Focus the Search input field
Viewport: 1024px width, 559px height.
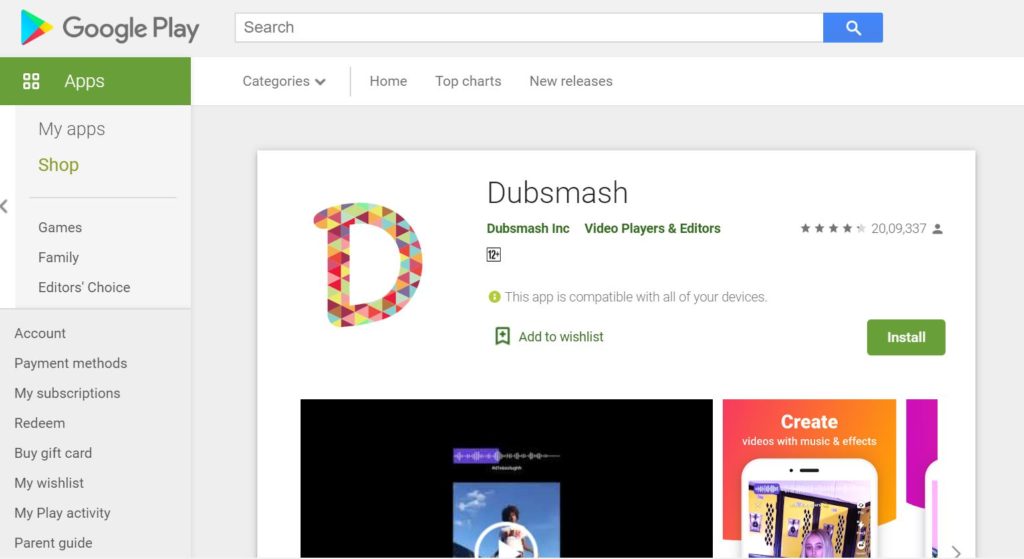(529, 27)
